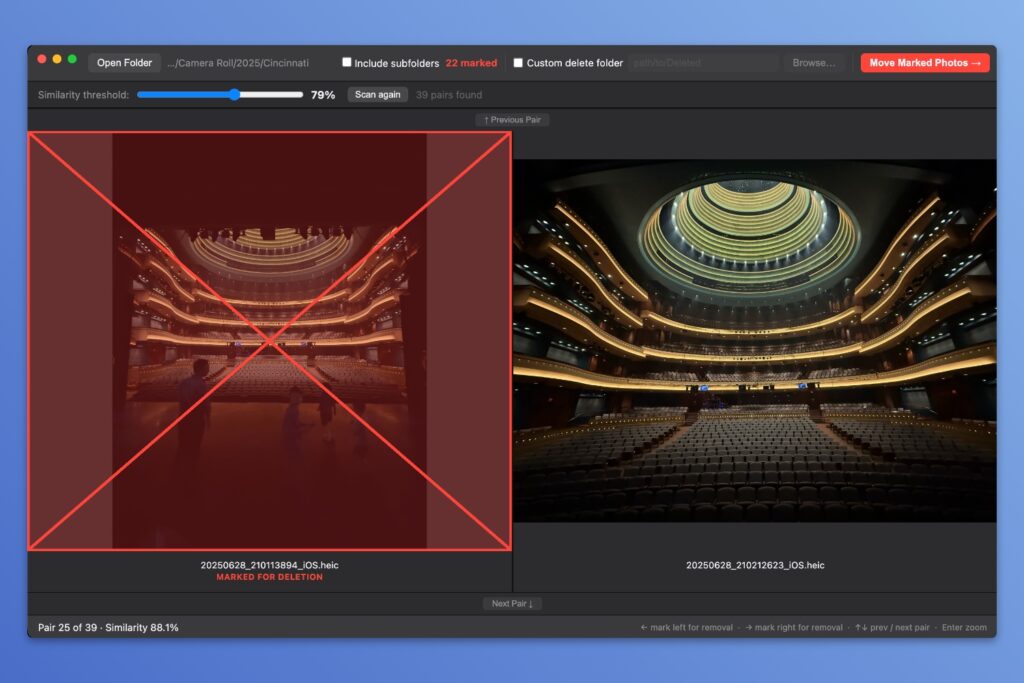Click the Camera Roll/2025/Cincinnati folder path
Viewport: 1024px width, 683px height.
(238, 63)
